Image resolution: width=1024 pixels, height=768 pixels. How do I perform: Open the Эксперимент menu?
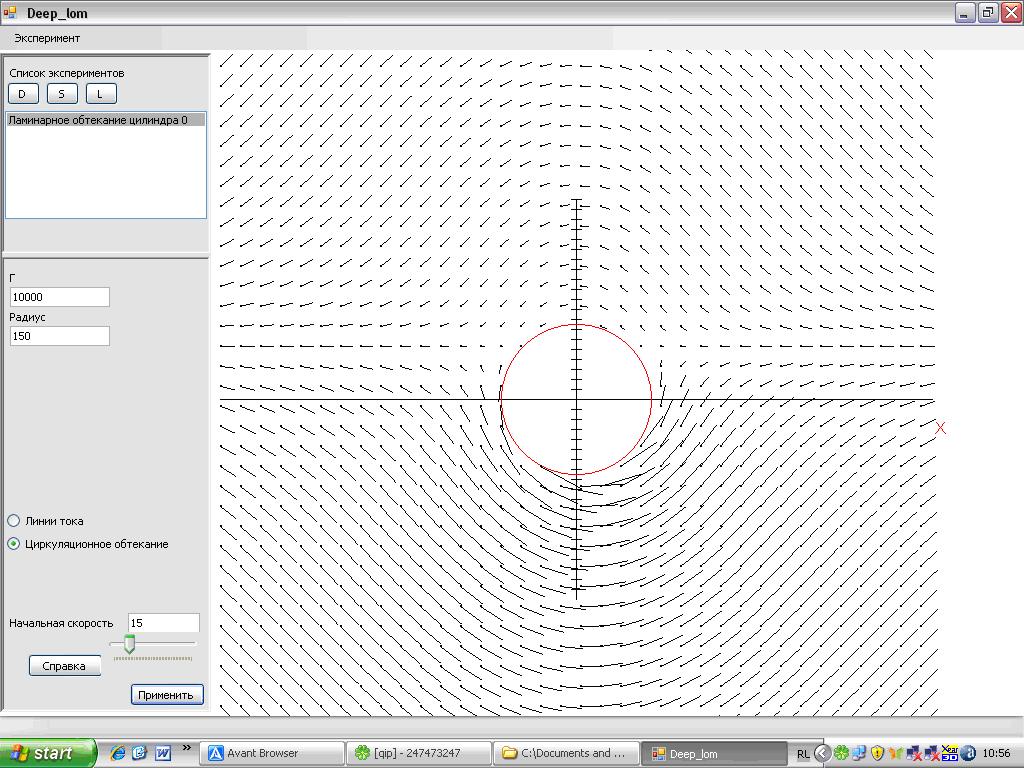click(x=47, y=39)
